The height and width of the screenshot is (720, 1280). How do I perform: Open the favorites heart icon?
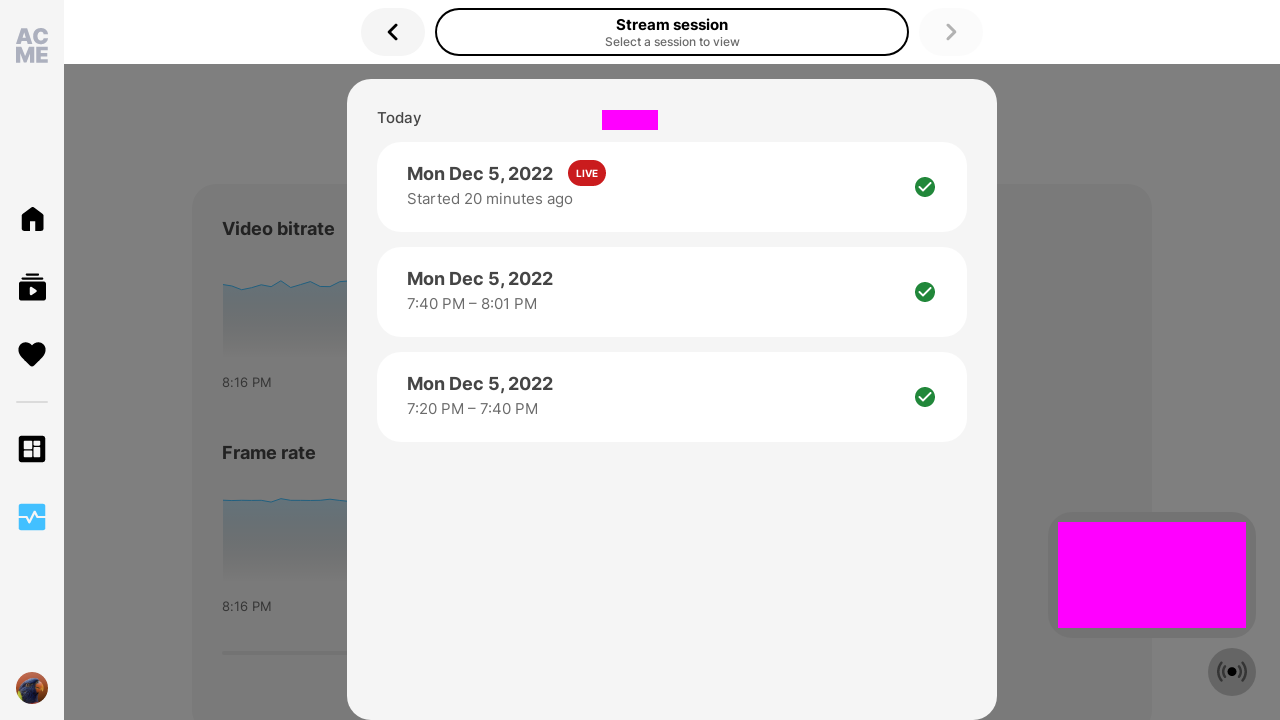click(32, 354)
